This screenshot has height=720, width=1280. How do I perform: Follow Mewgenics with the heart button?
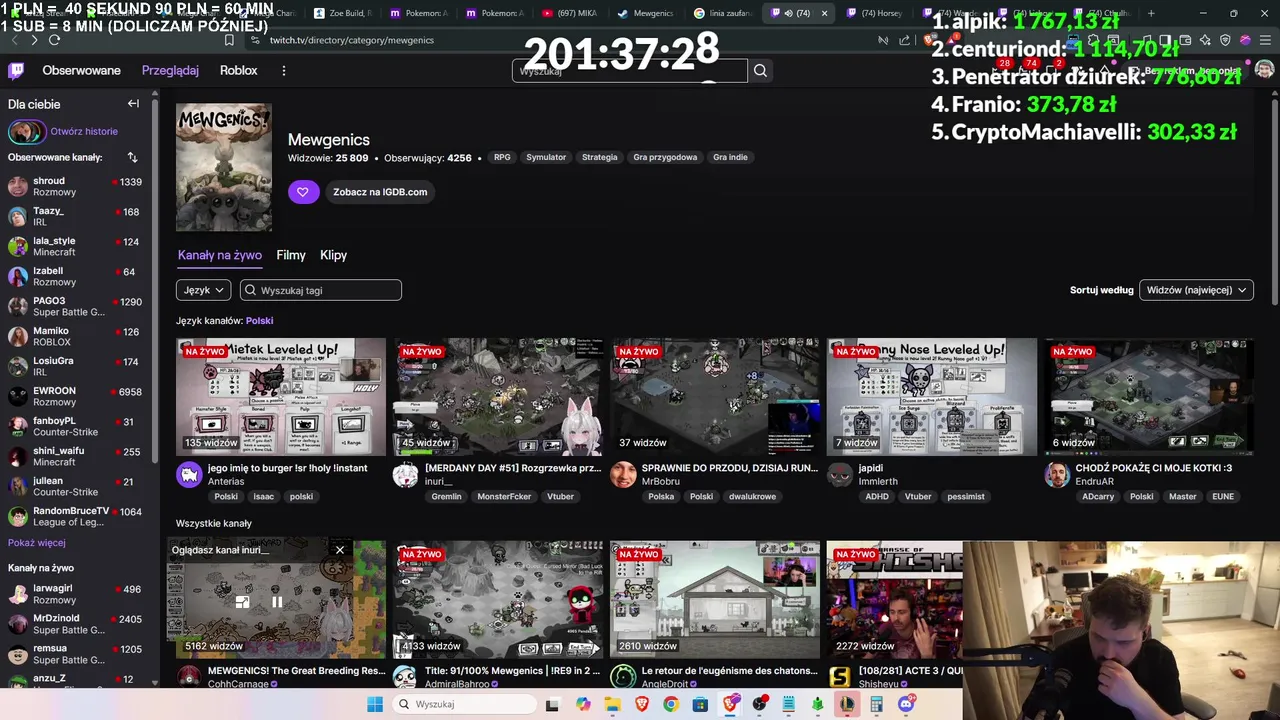(304, 192)
